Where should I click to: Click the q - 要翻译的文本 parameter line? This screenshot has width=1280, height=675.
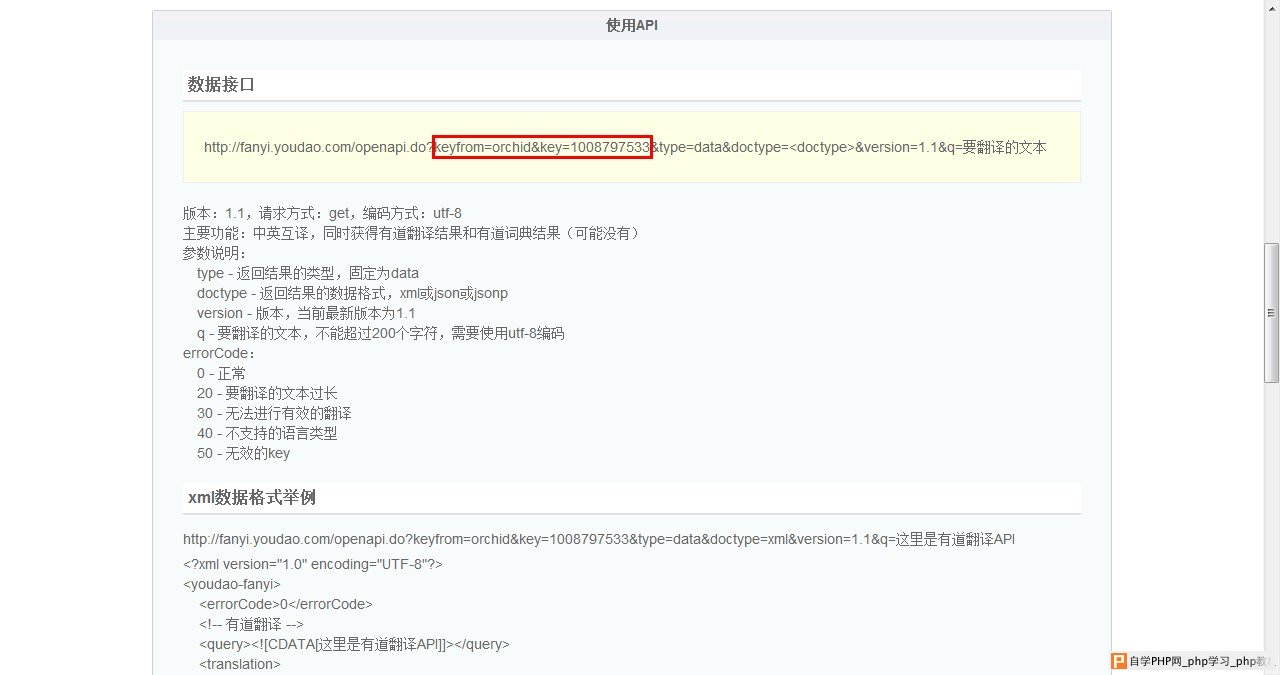(x=381, y=333)
